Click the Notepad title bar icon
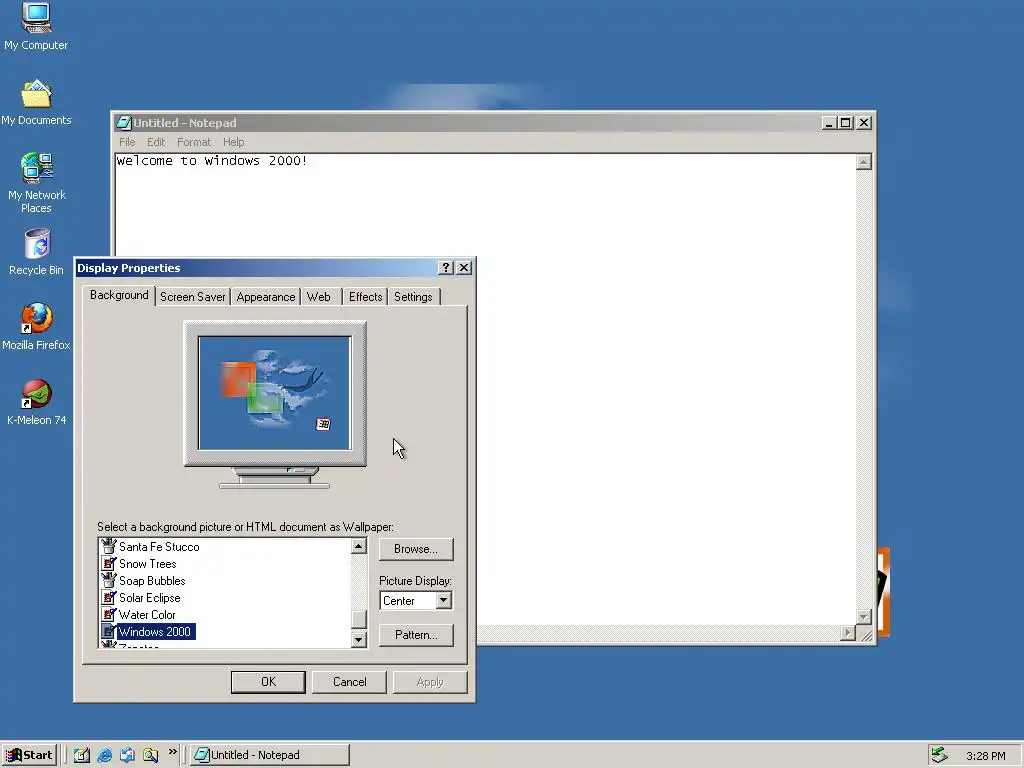This screenshot has width=1024, height=768. (x=123, y=122)
